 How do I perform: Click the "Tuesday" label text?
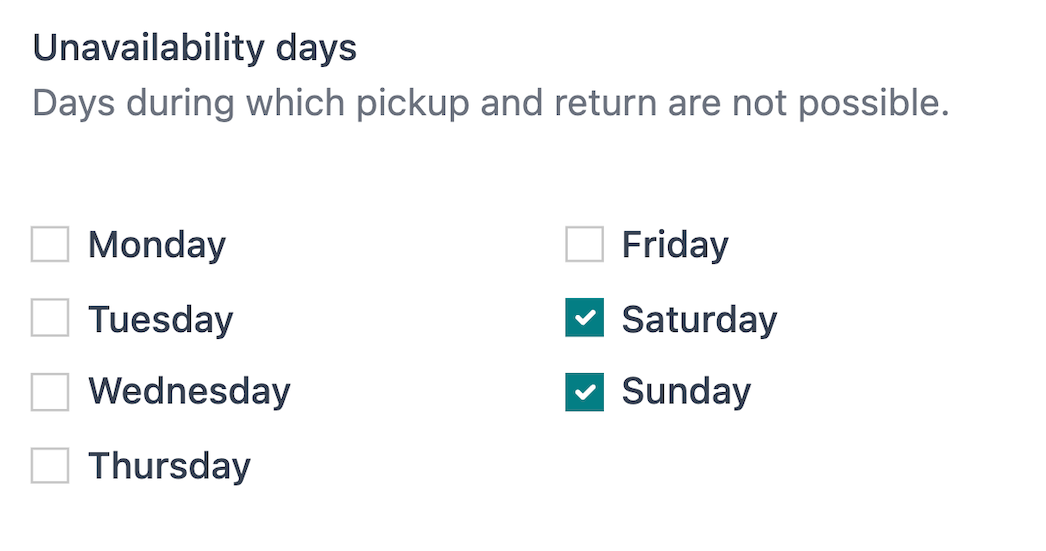click(x=160, y=319)
